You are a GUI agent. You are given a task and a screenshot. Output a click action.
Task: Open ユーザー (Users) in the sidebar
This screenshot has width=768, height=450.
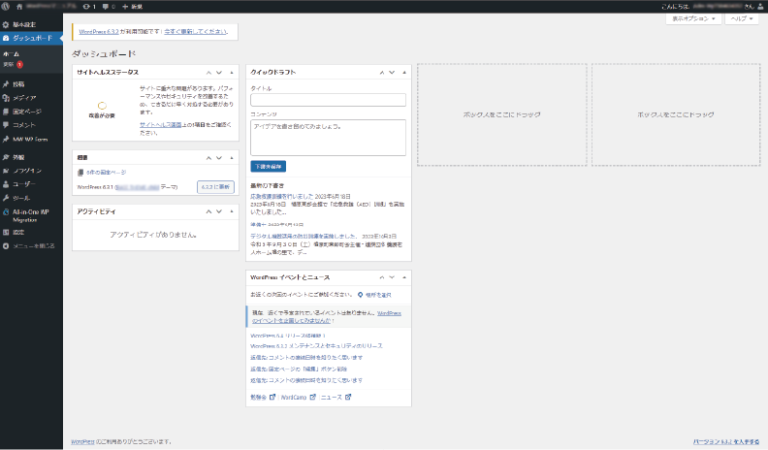(x=25, y=185)
